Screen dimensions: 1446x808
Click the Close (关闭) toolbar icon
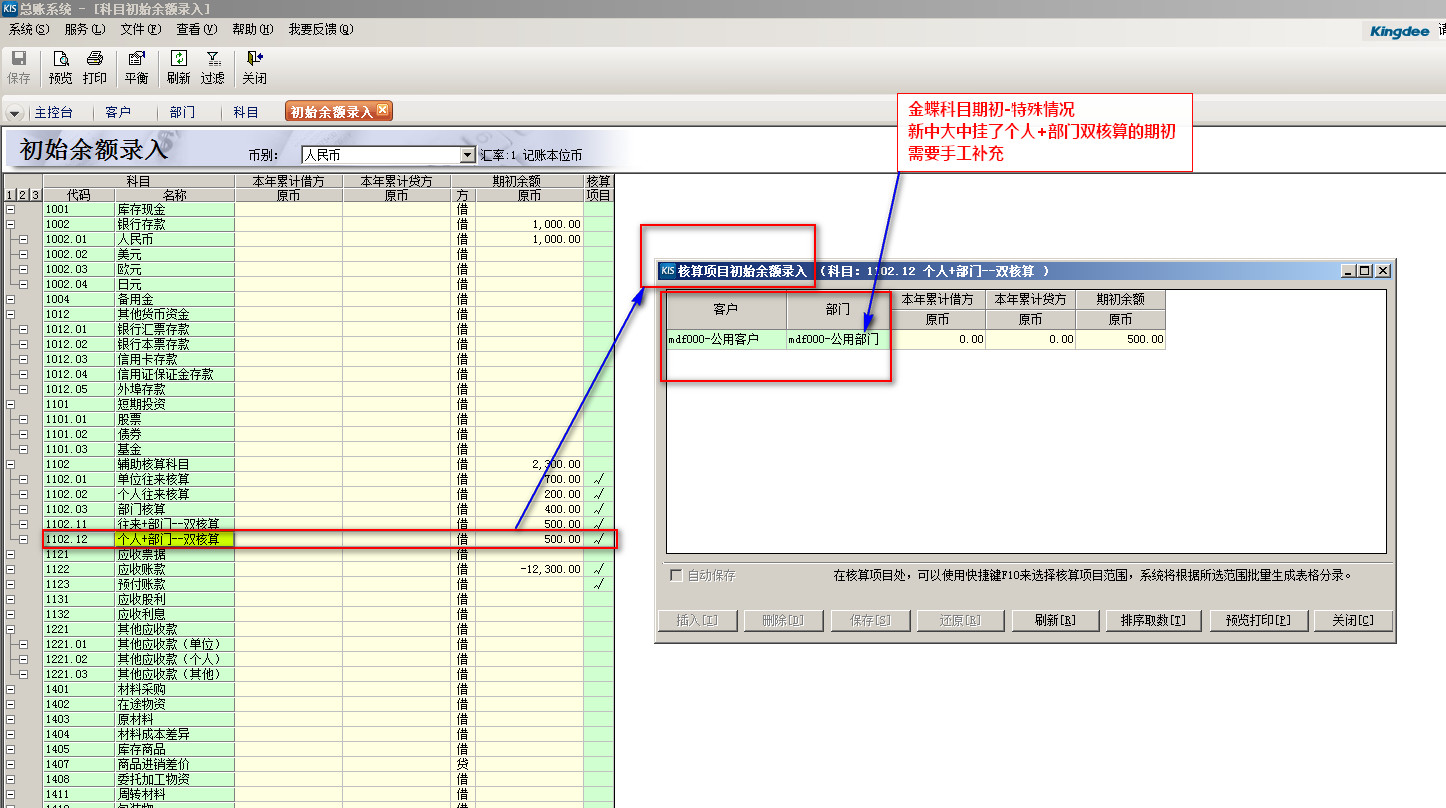click(x=254, y=67)
